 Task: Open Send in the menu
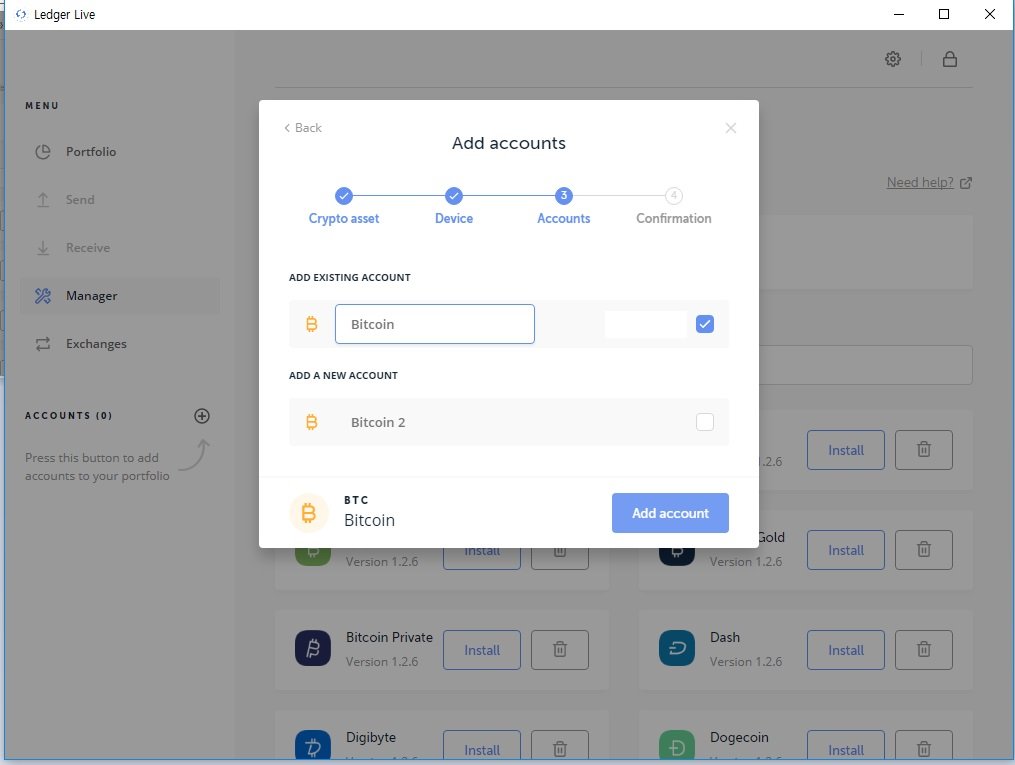tap(120, 199)
